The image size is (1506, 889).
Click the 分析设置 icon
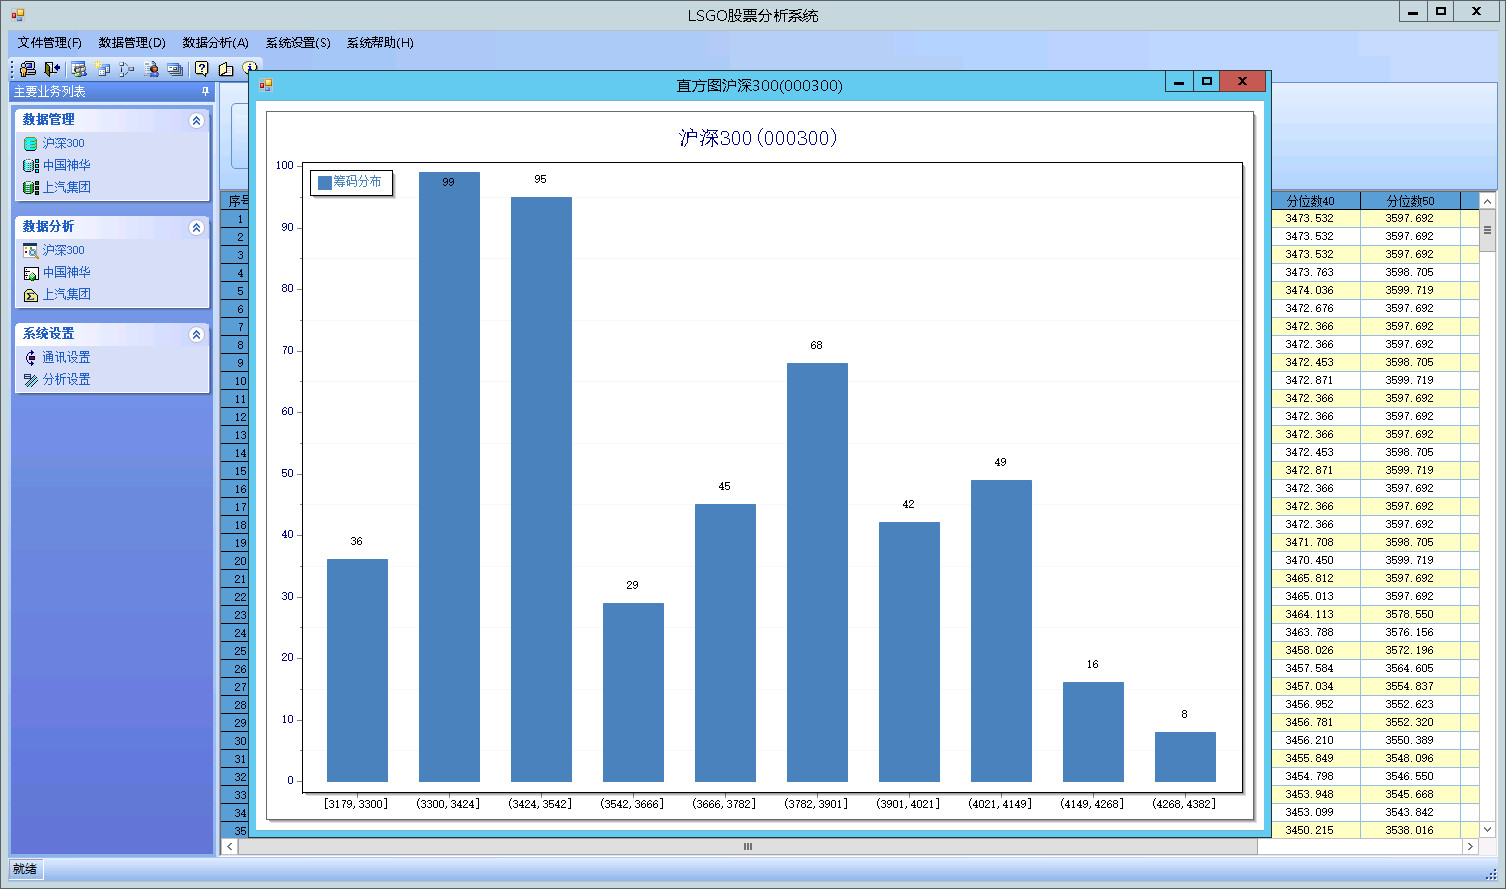coord(31,379)
